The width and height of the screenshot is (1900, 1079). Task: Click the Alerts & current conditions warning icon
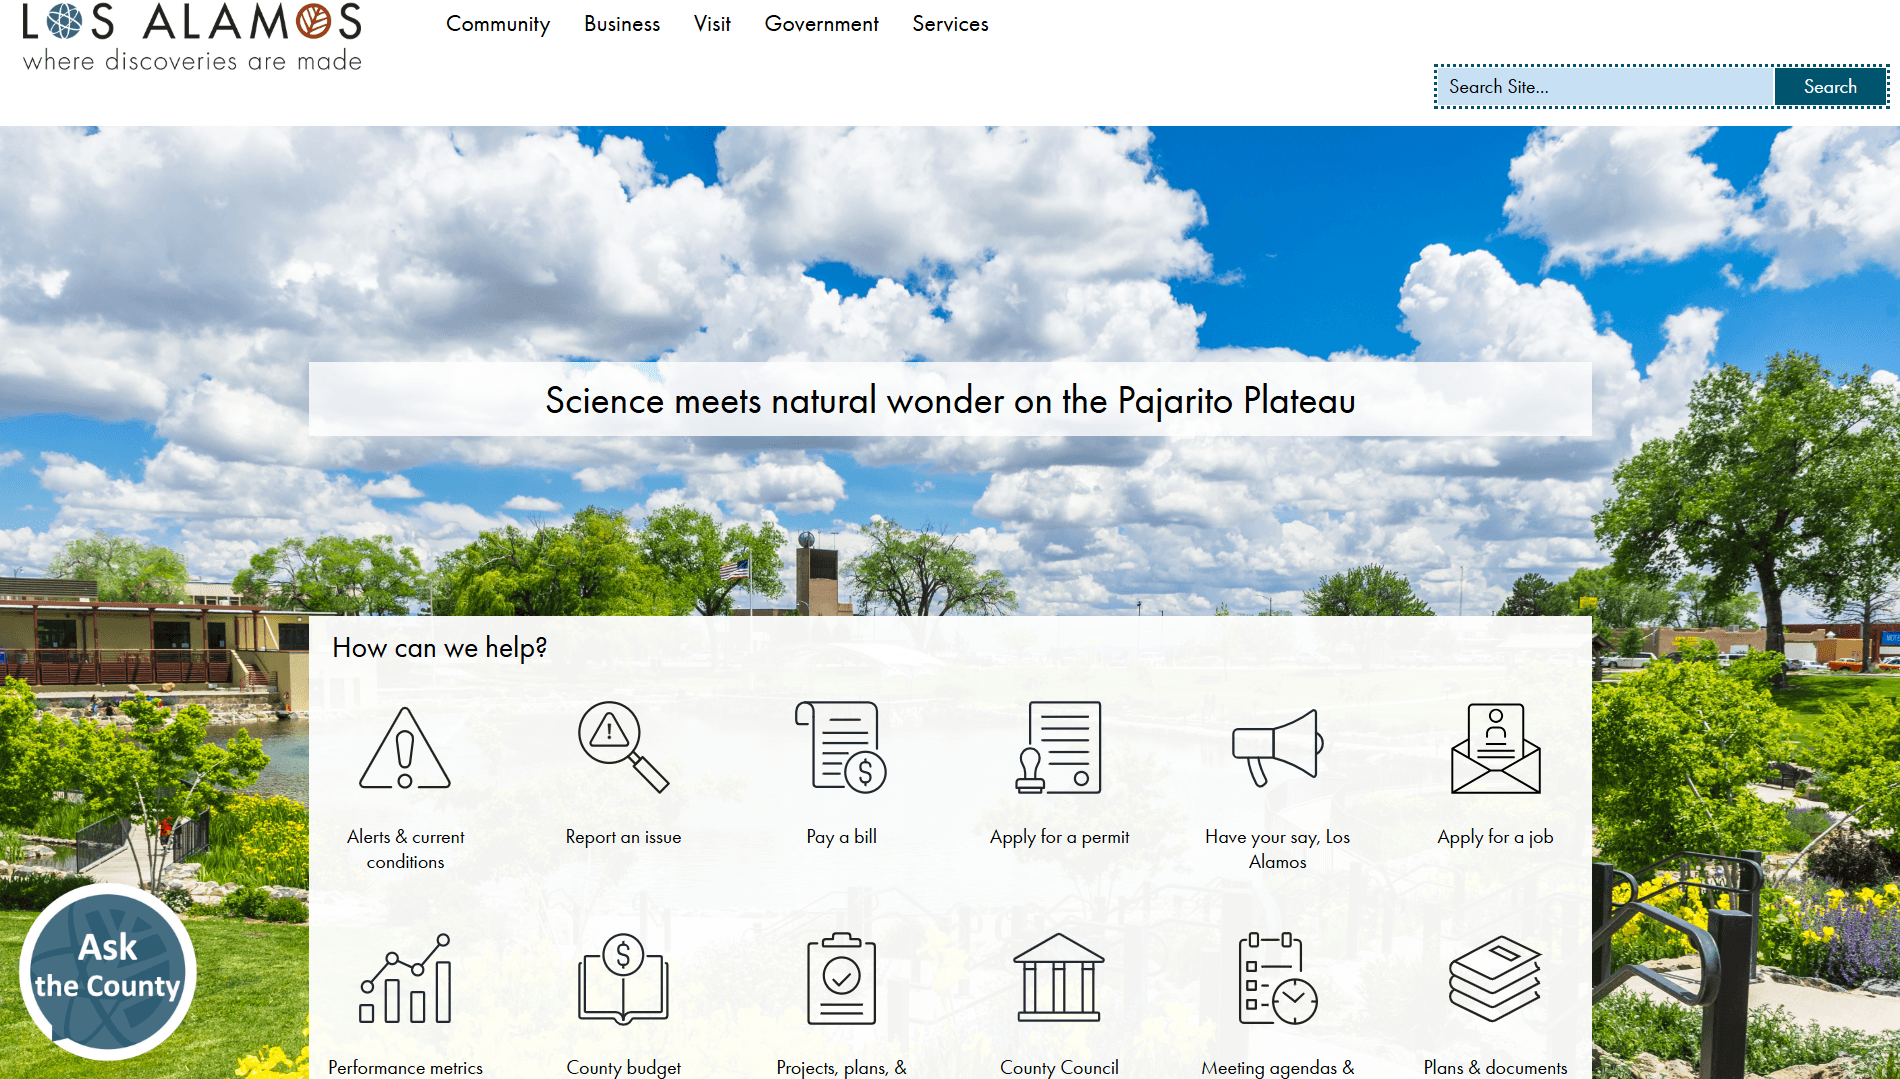[x=405, y=748]
